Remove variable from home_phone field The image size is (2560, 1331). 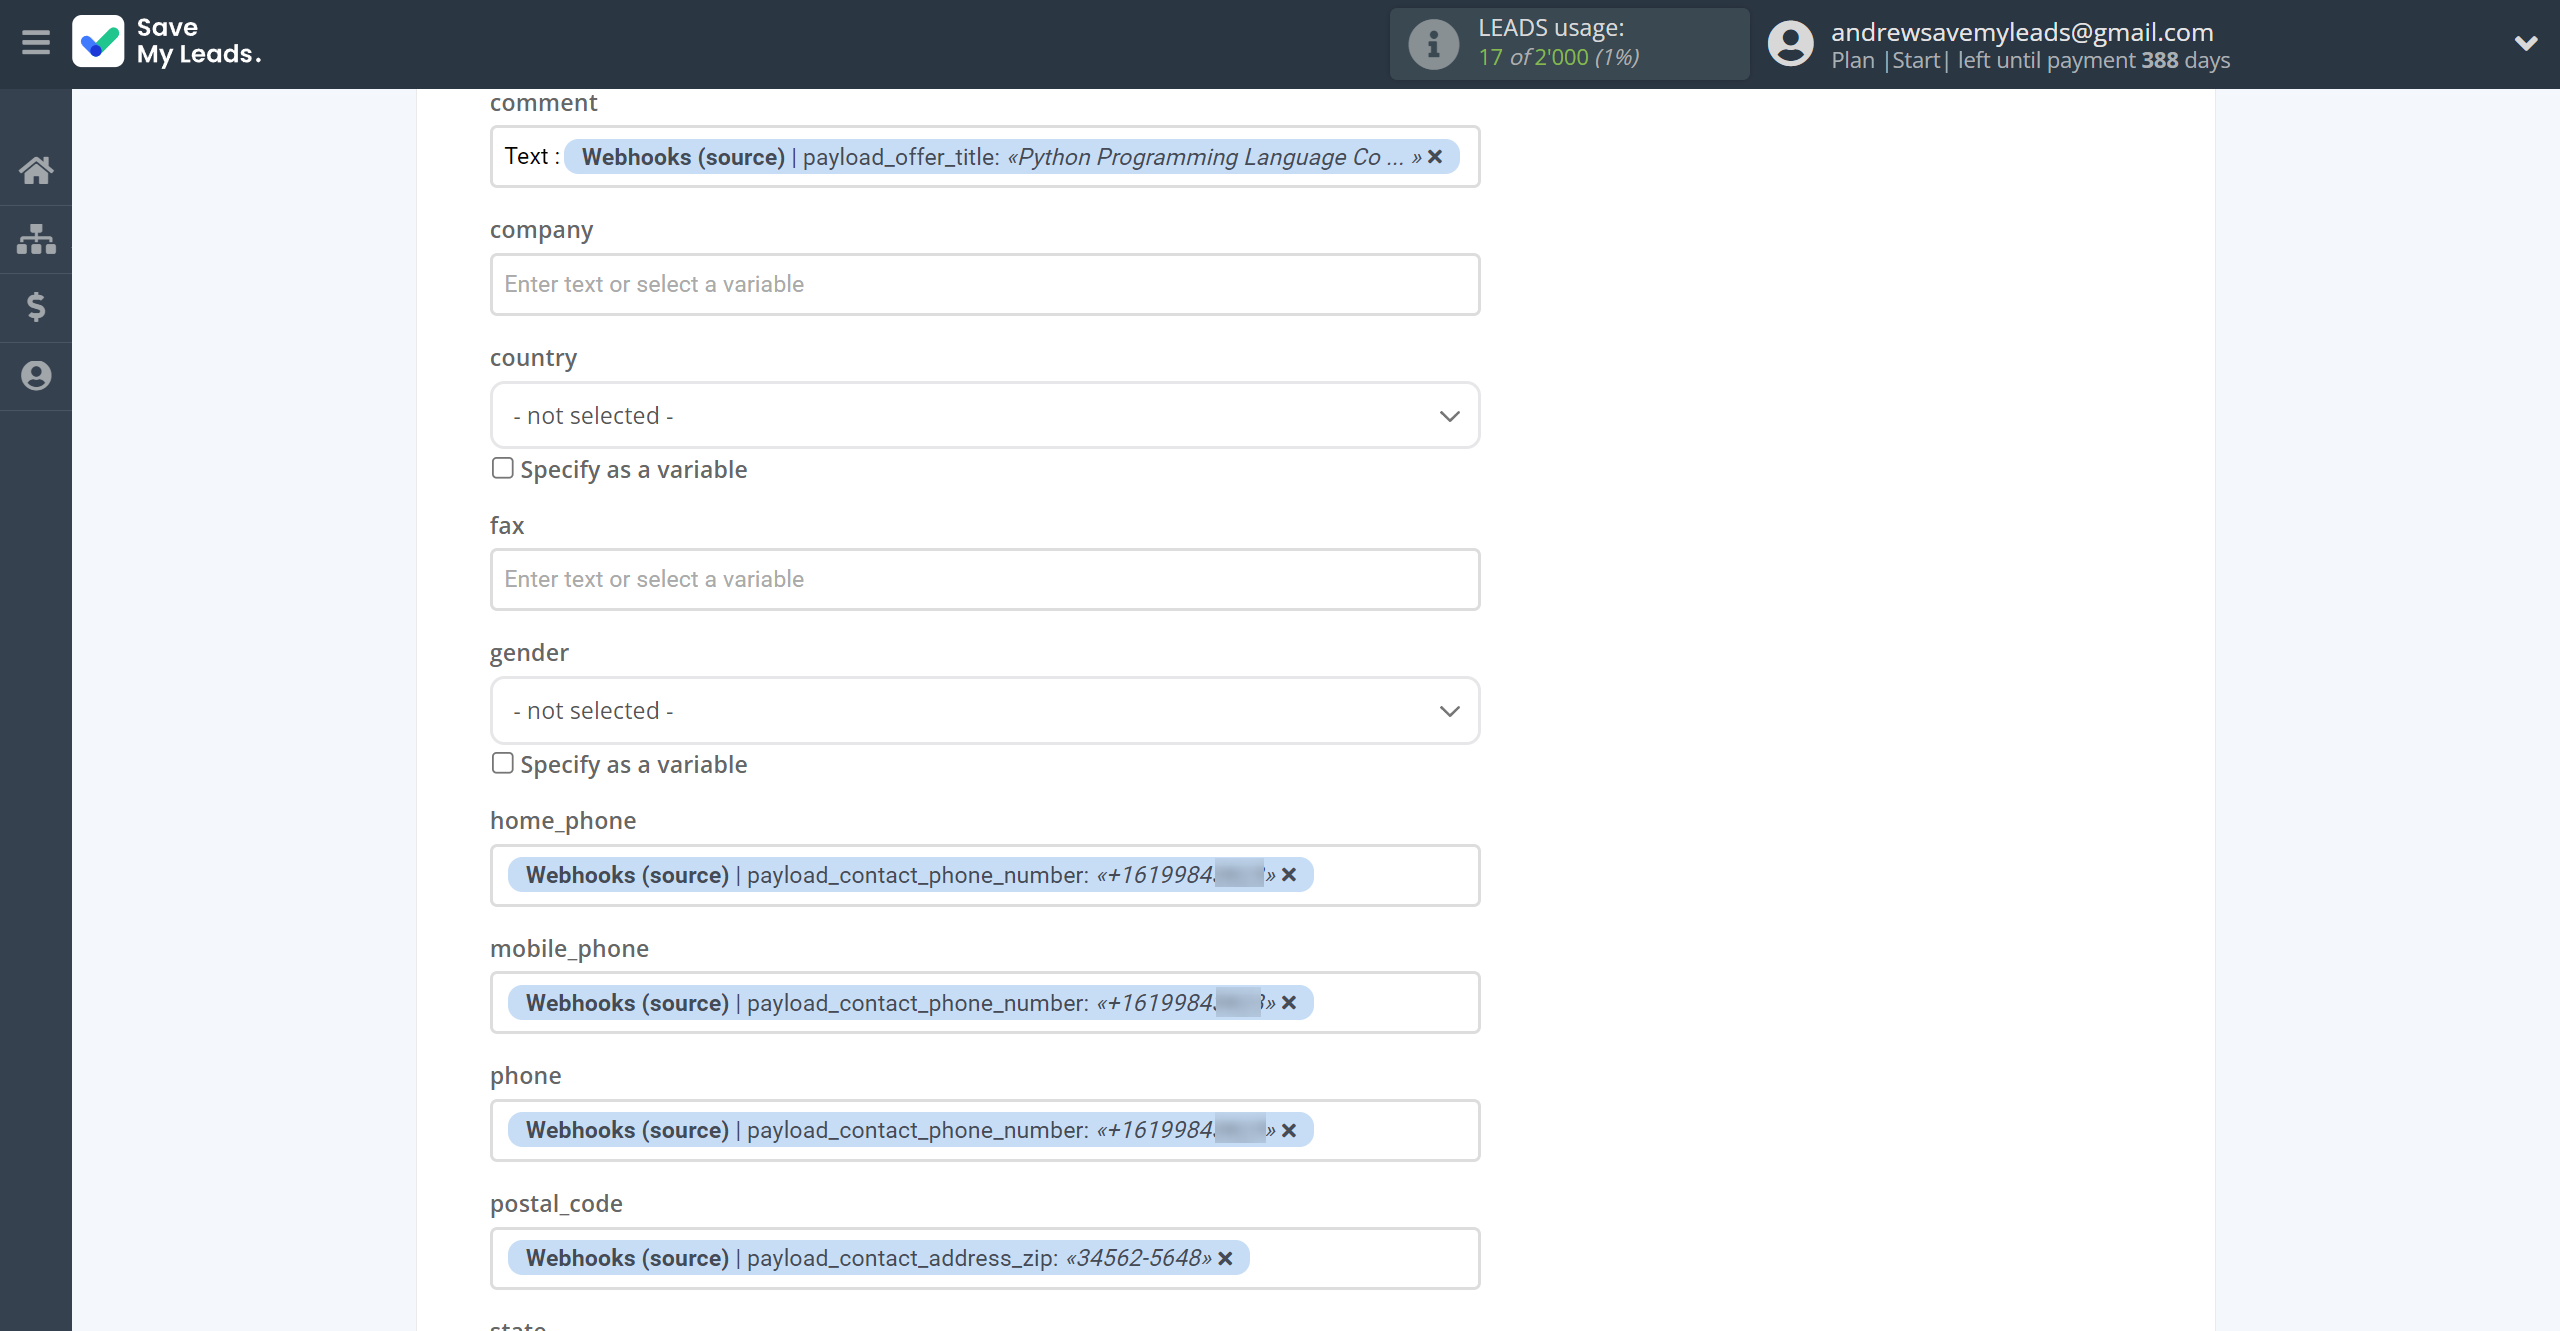click(1289, 875)
